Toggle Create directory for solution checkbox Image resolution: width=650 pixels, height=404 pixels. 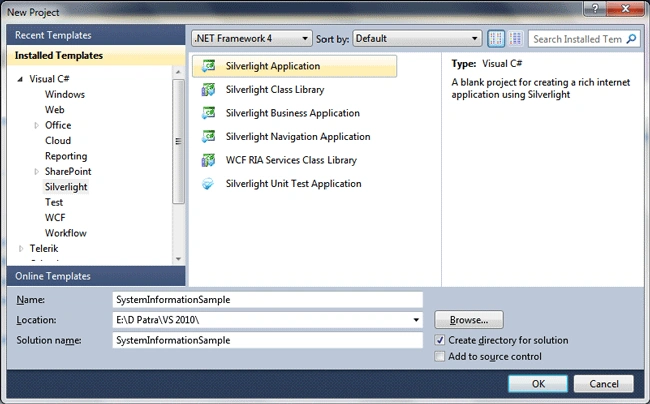439,340
